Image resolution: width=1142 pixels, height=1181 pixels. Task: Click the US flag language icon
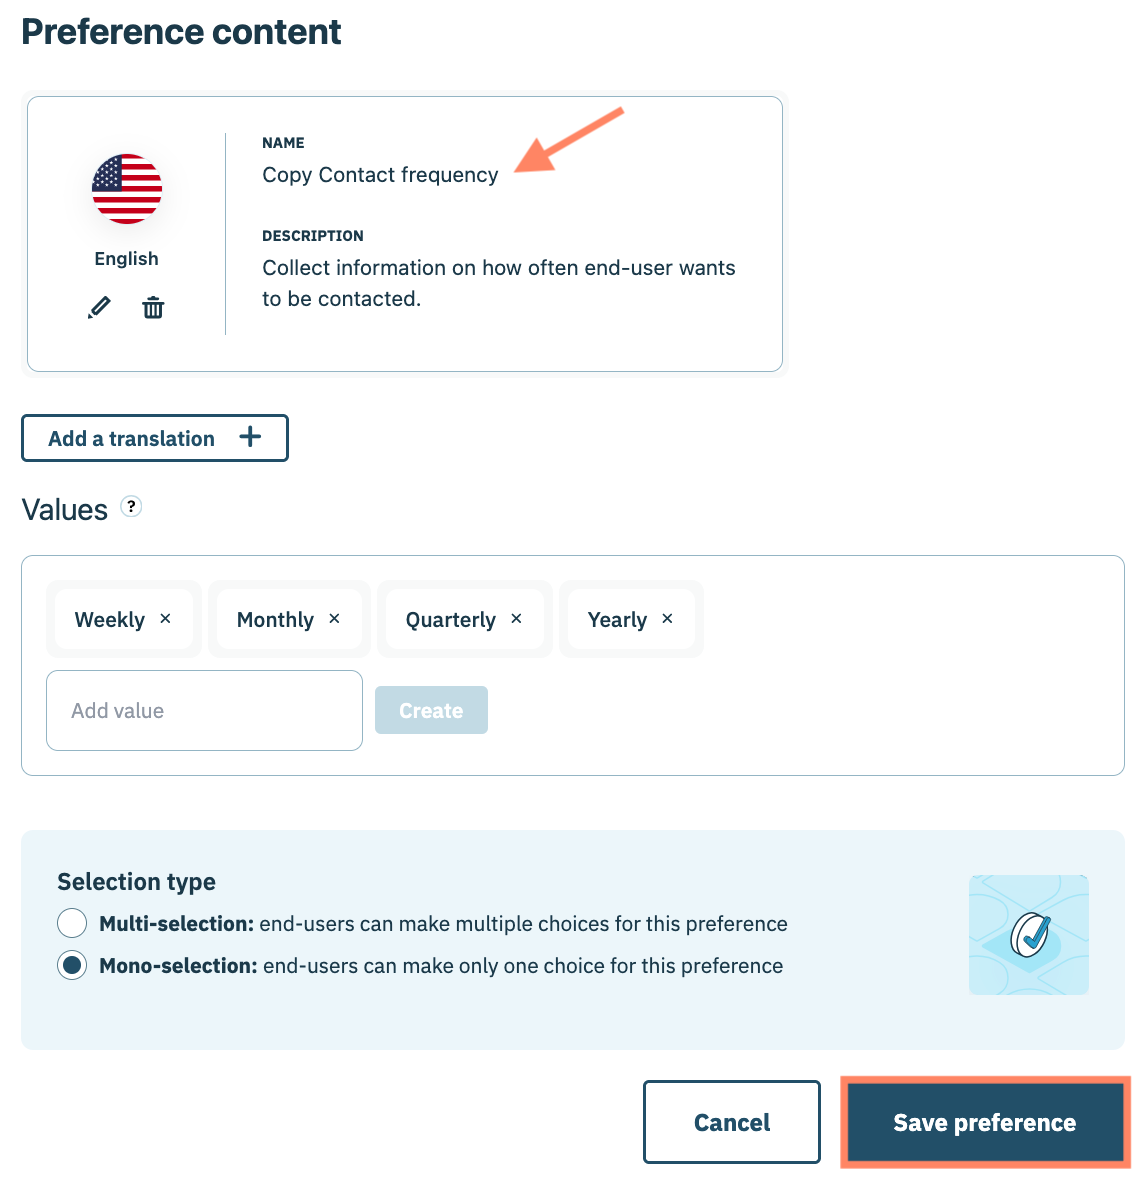tap(127, 189)
